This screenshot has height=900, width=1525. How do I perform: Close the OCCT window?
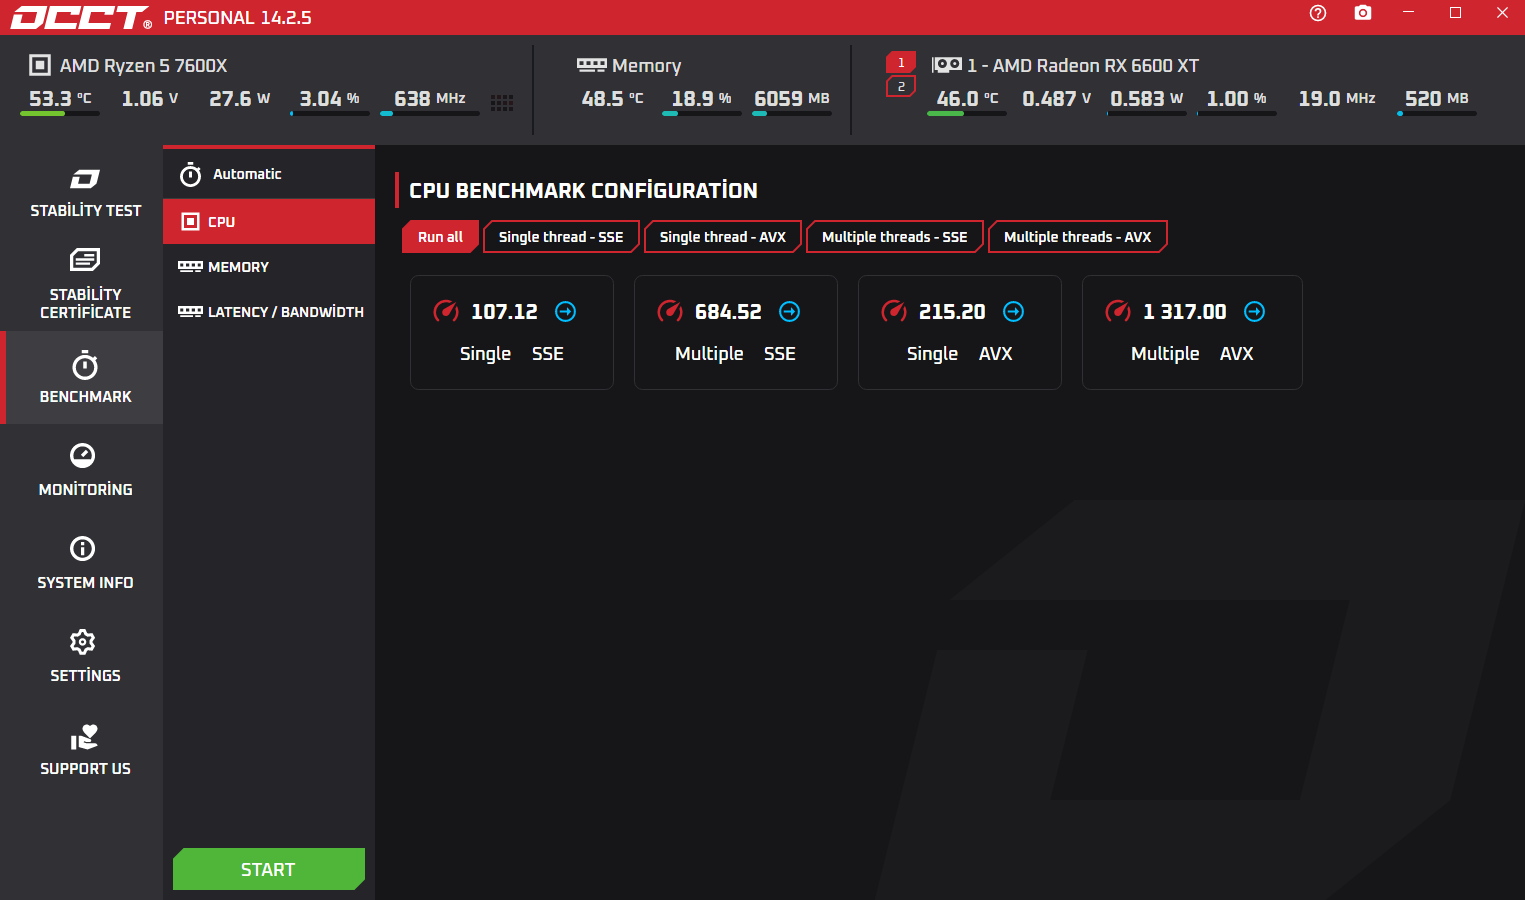pyautogui.click(x=1503, y=12)
